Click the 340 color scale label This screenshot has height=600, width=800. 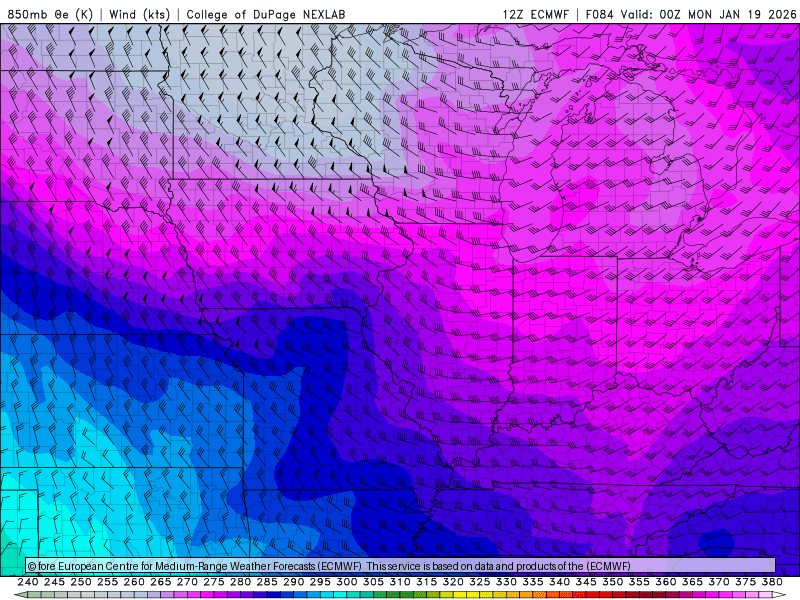[559, 582]
